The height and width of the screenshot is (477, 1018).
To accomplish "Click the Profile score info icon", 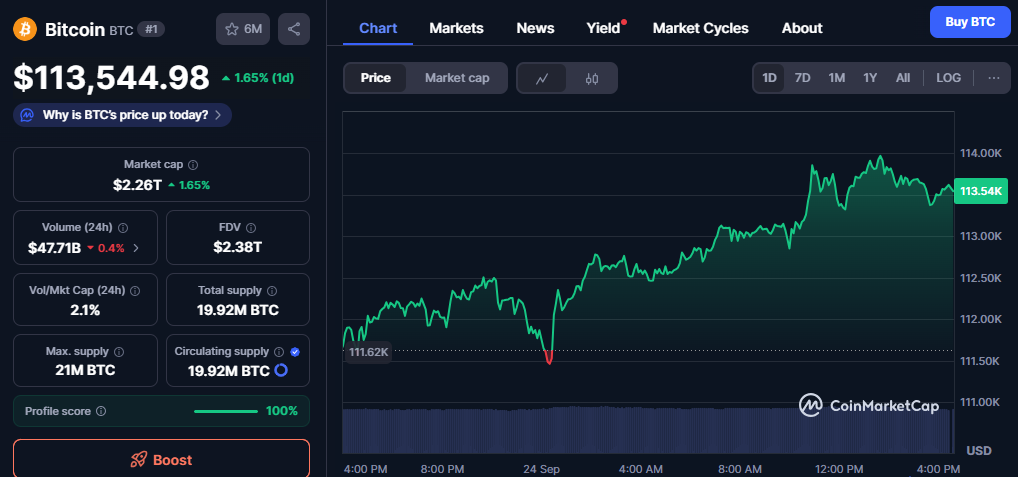I will click(101, 411).
